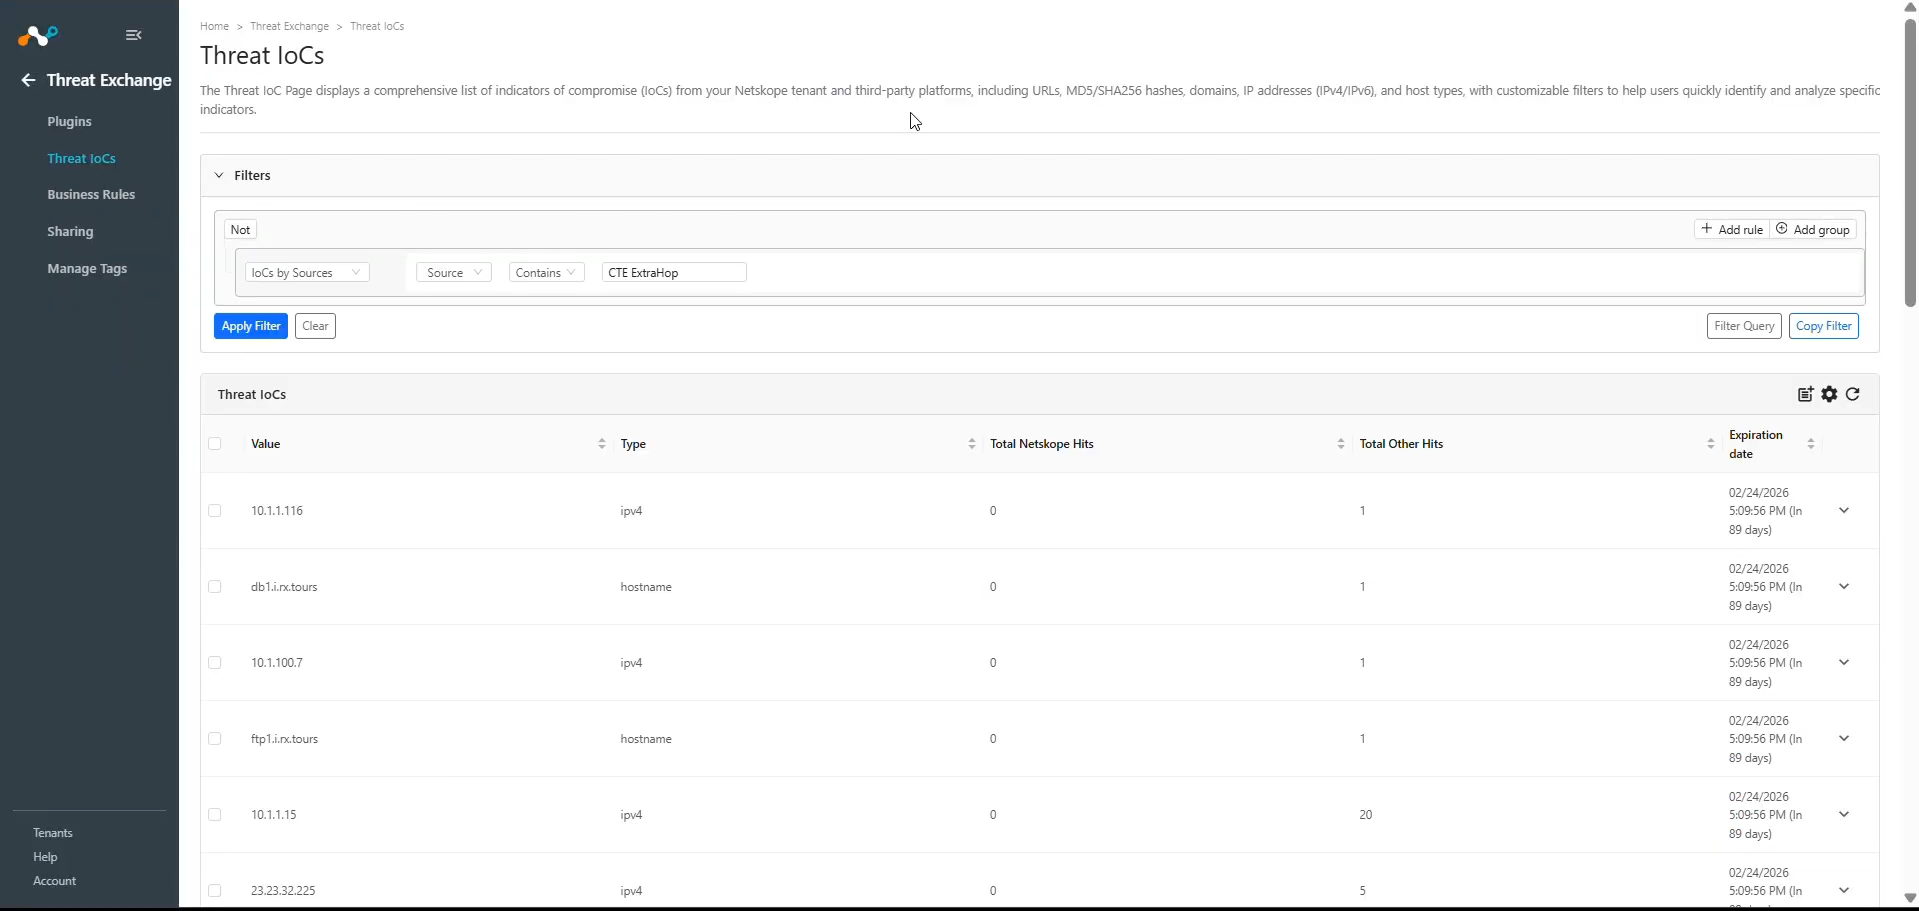
Task: Click the 20 other hits cell
Action: pos(1366,815)
